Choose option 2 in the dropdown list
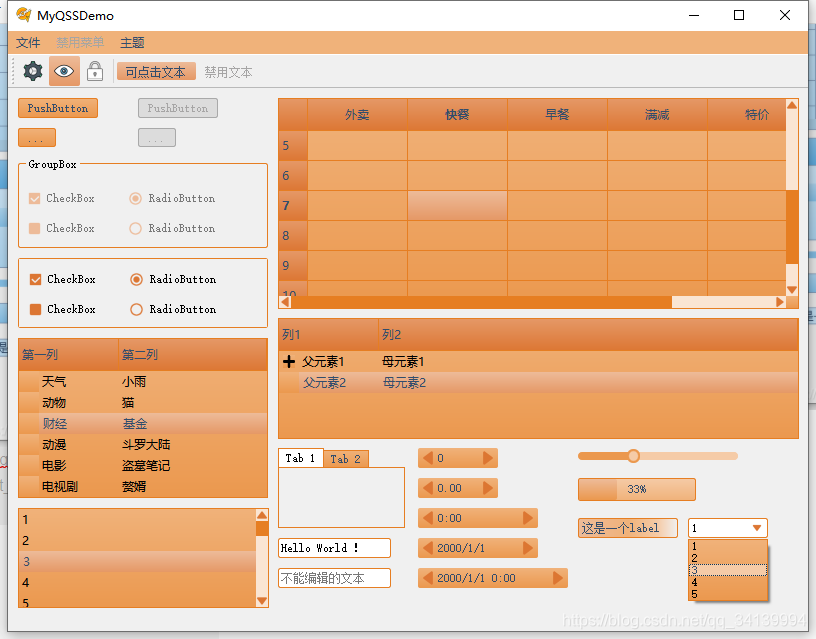Screen dimensions: 816x639 (x=728, y=558)
